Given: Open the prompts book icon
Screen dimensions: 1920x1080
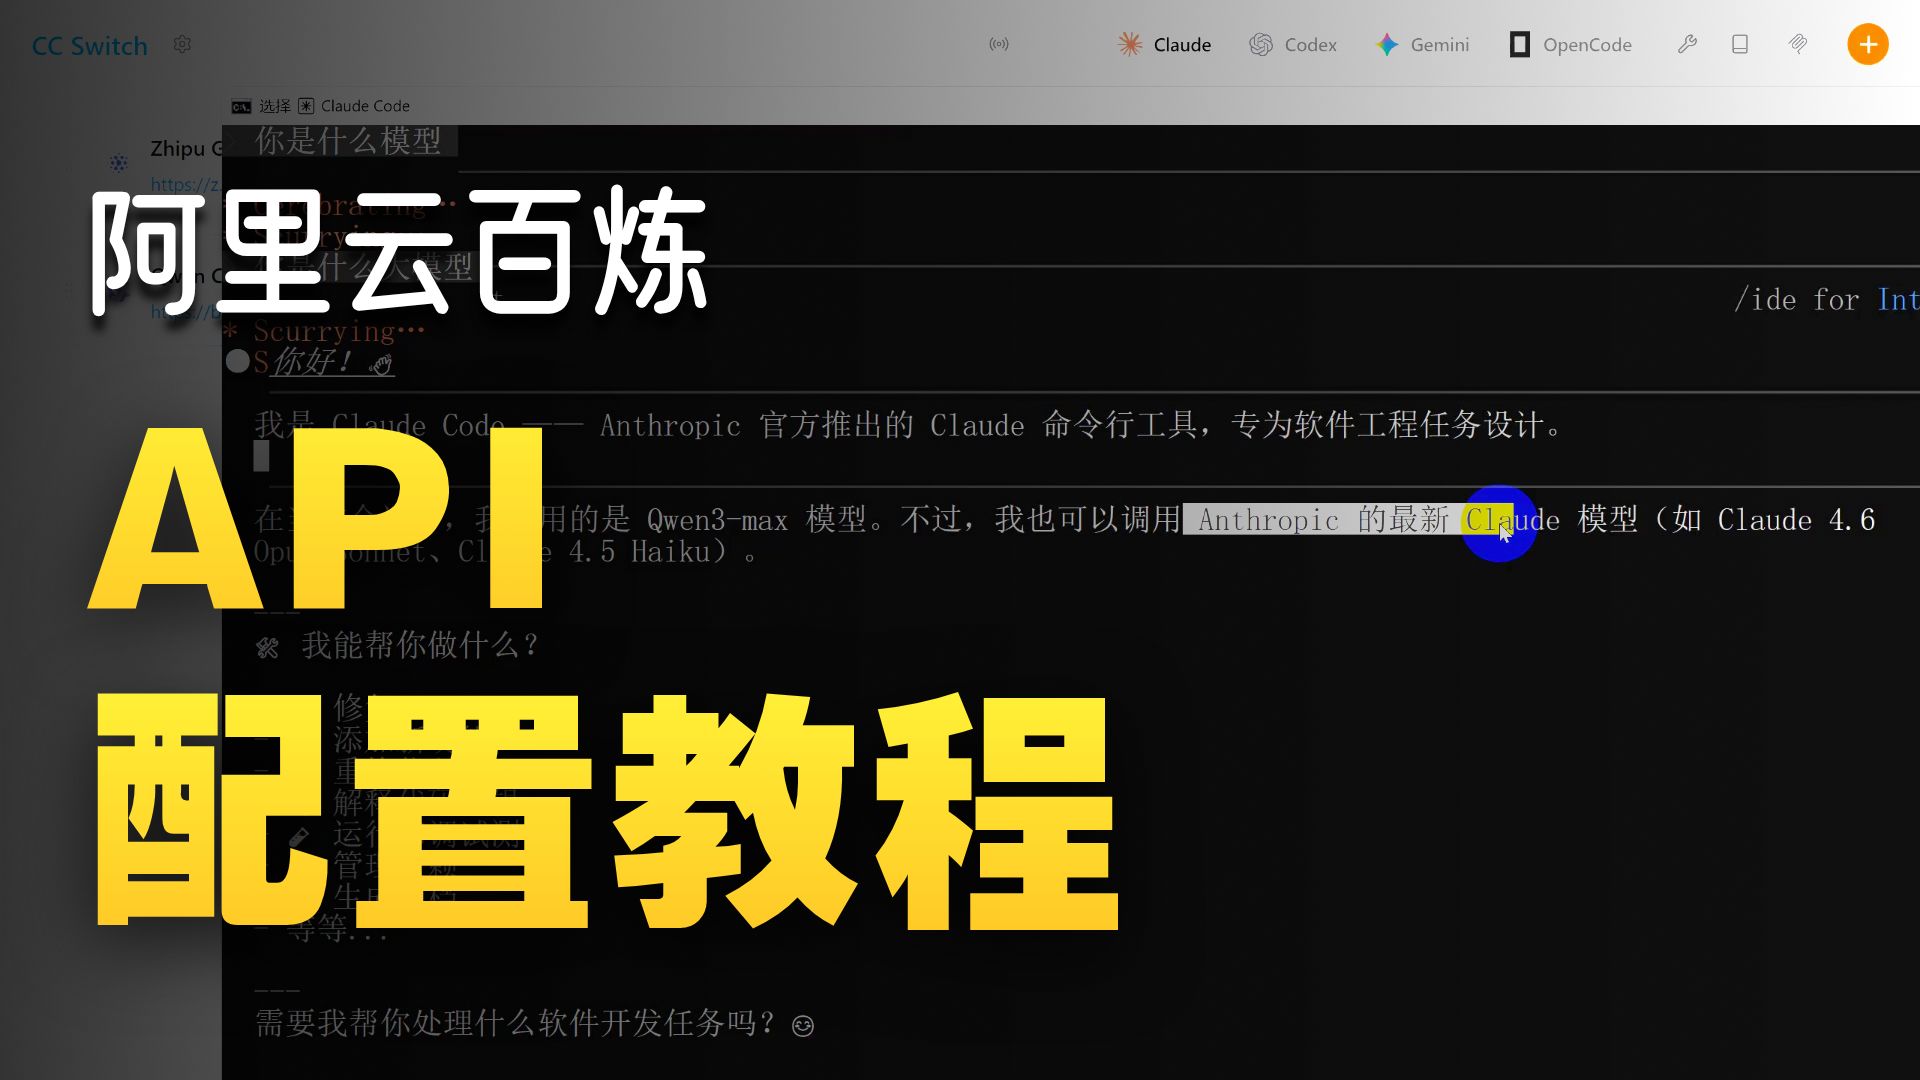Looking at the screenshot, I should tap(1740, 45).
